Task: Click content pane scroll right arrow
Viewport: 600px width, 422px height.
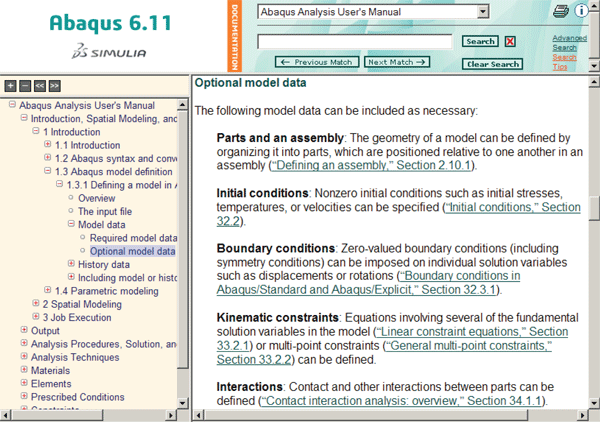Action: point(582,415)
